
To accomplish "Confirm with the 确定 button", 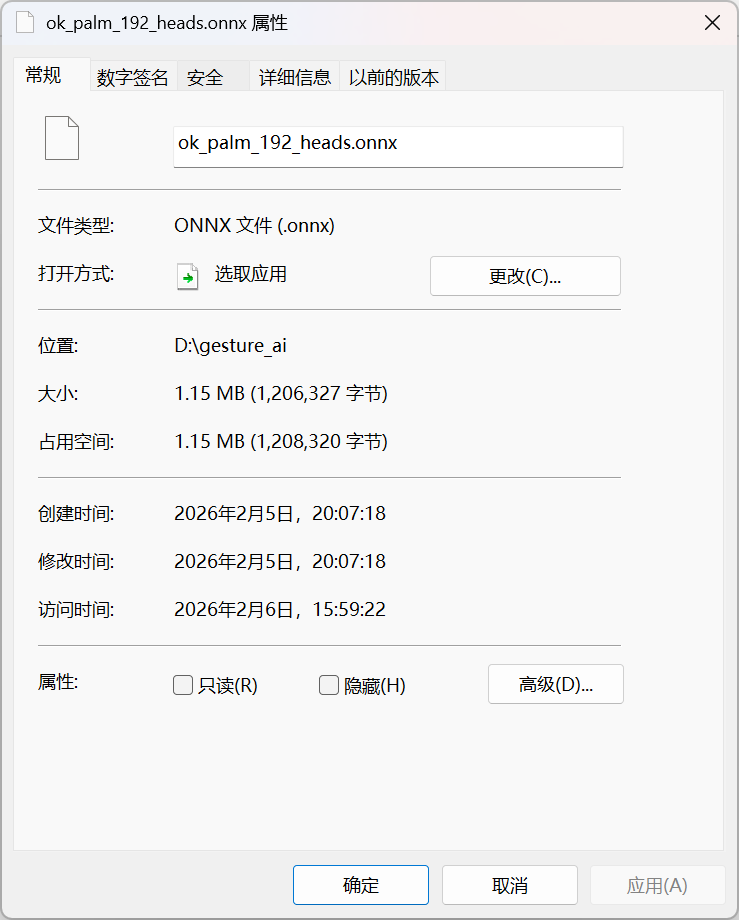I will tap(361, 885).
